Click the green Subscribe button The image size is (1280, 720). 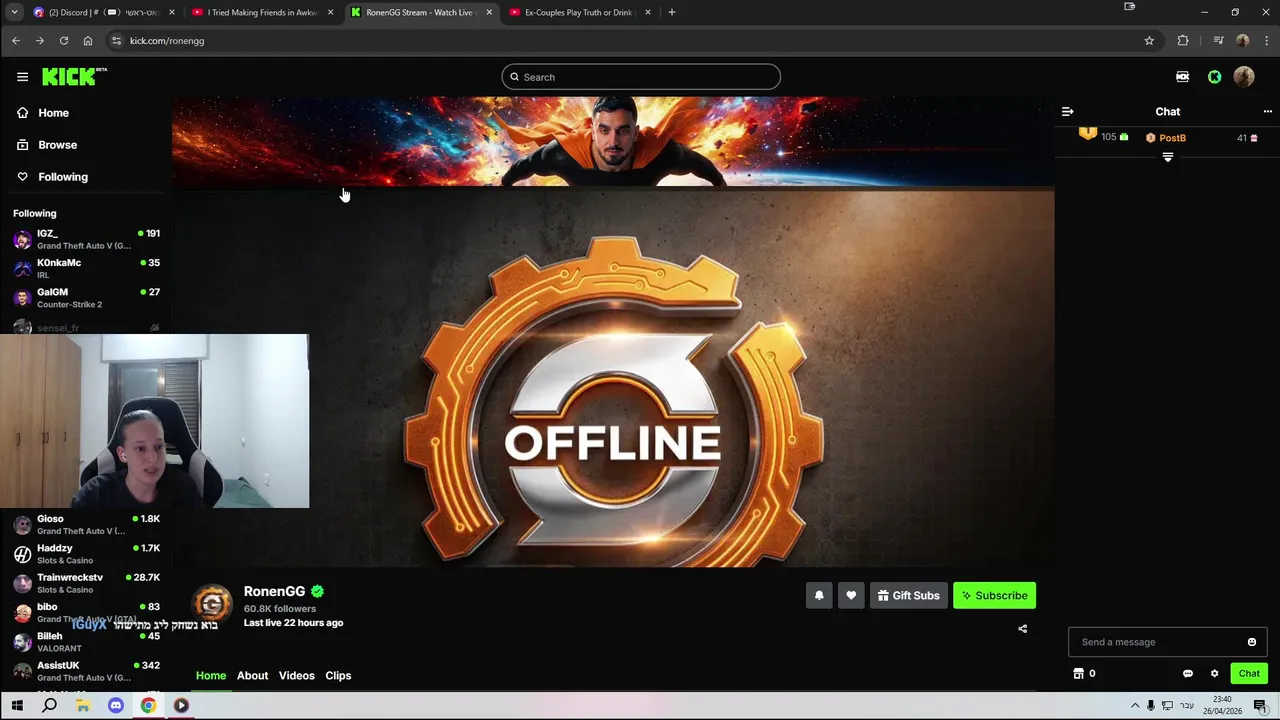tap(994, 595)
